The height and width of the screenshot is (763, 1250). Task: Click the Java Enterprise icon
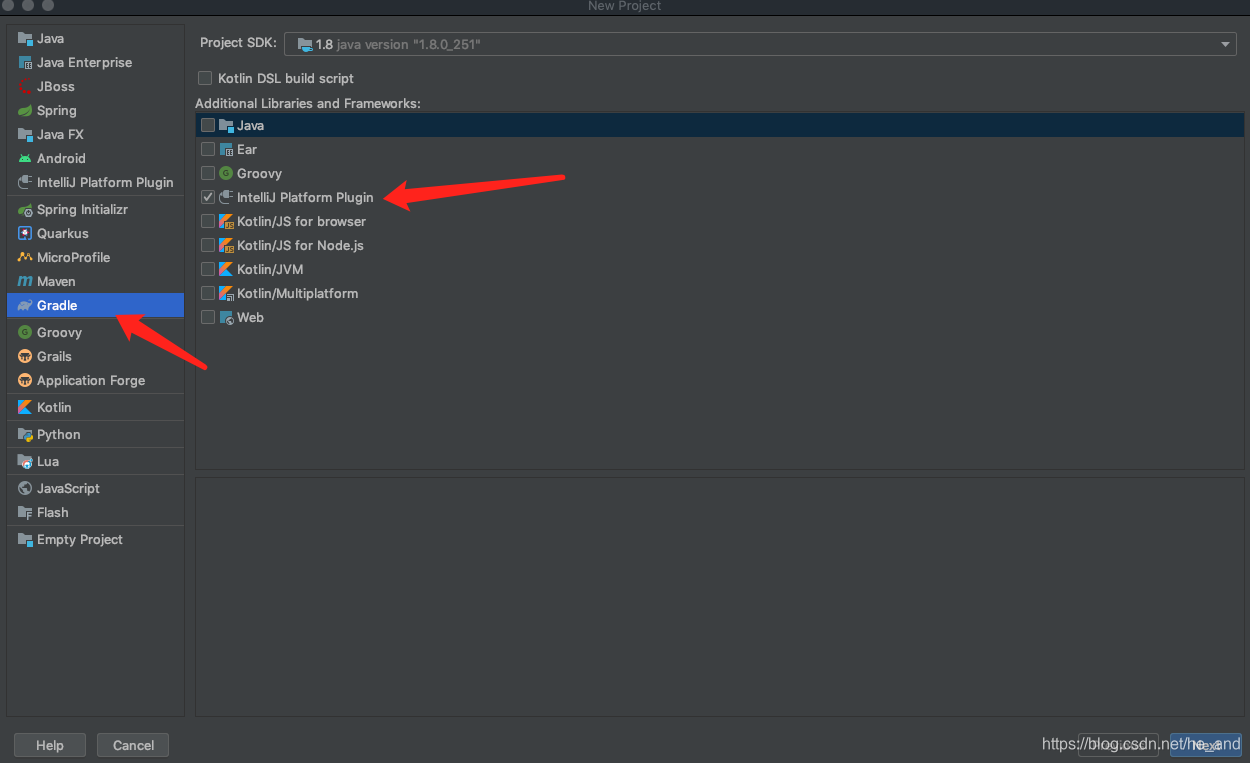(25, 62)
